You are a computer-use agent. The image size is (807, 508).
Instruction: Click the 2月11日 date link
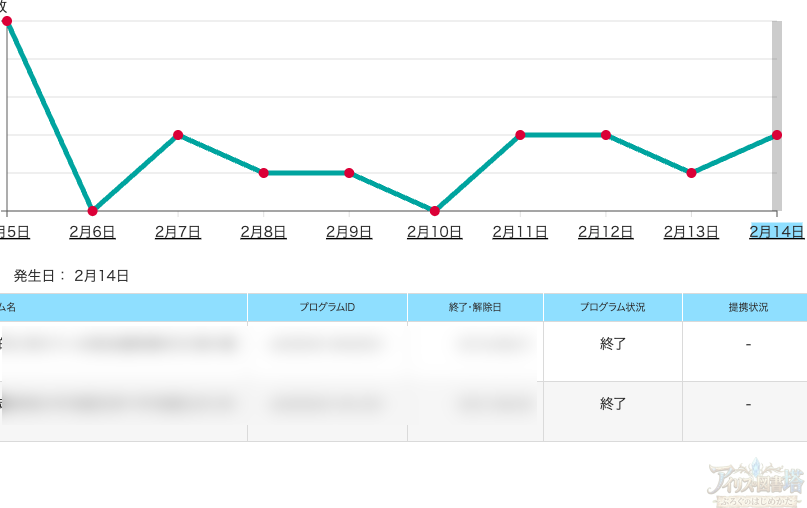click(x=520, y=232)
